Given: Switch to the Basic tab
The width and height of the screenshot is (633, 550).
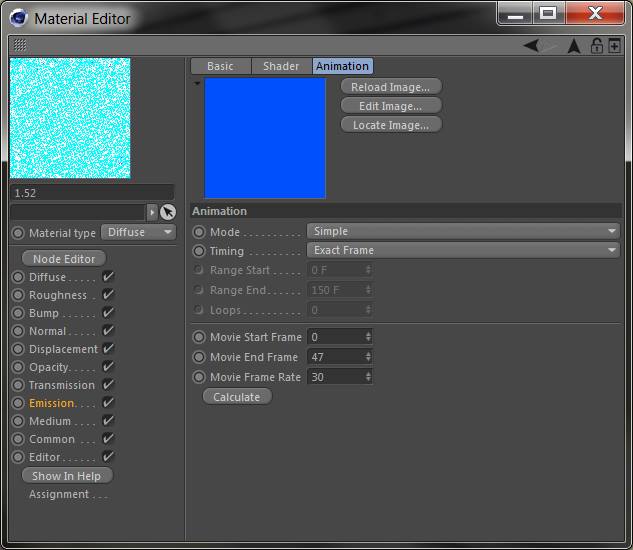Looking at the screenshot, I should point(221,66).
